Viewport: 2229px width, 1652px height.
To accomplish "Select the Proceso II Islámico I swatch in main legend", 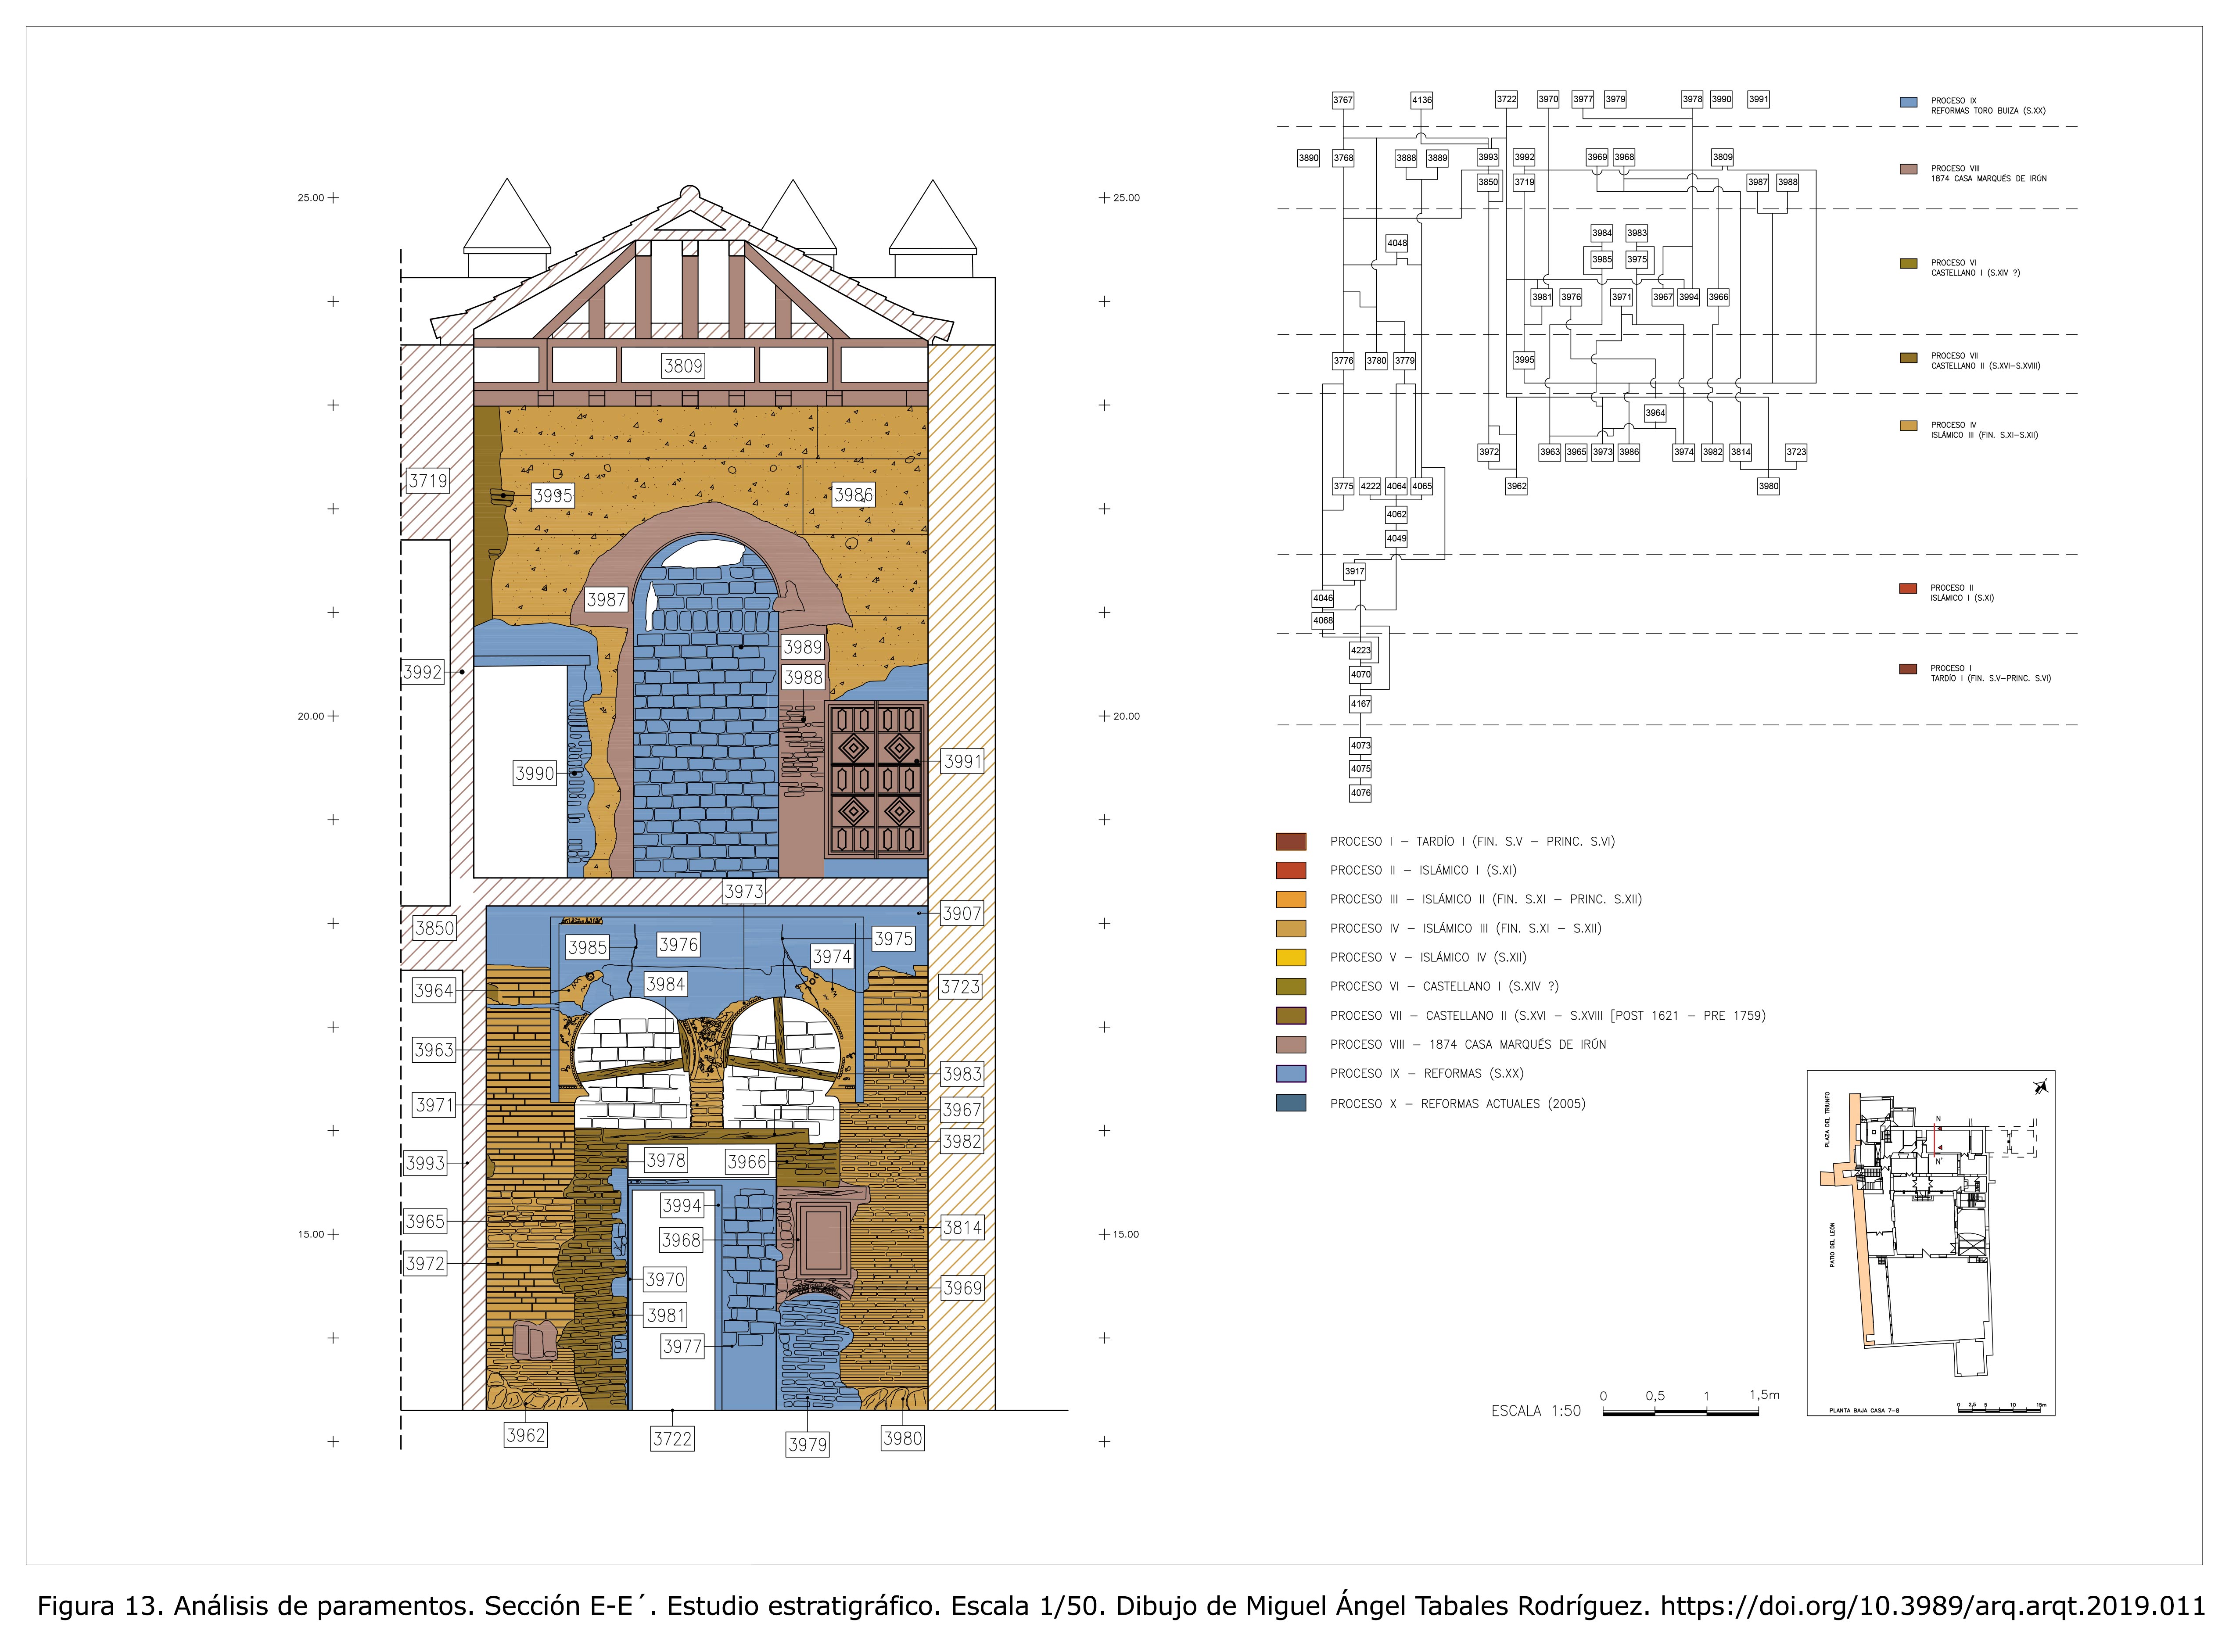I will (x=1291, y=871).
